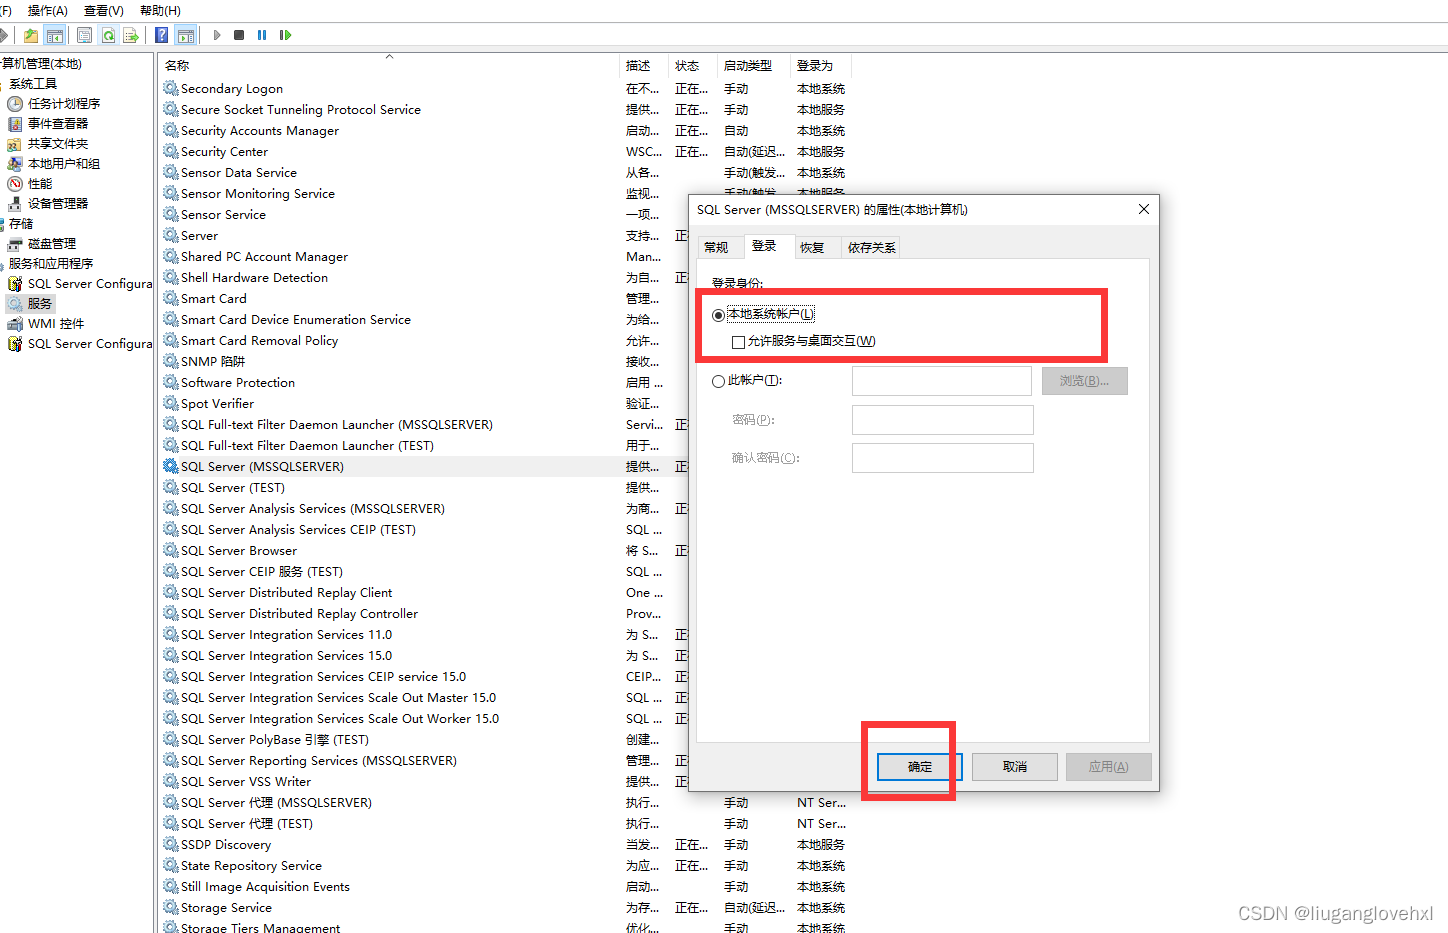The width and height of the screenshot is (1448, 933).
Task: Click gear icon of SQL Server Browser
Action: pyautogui.click(x=171, y=550)
